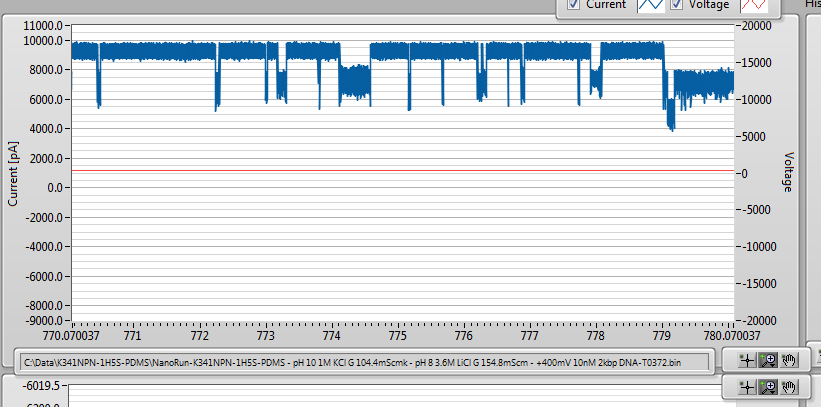Select the 780.070037 end value on the time axis
Viewport: 821px width, 407px height.
click(730, 335)
